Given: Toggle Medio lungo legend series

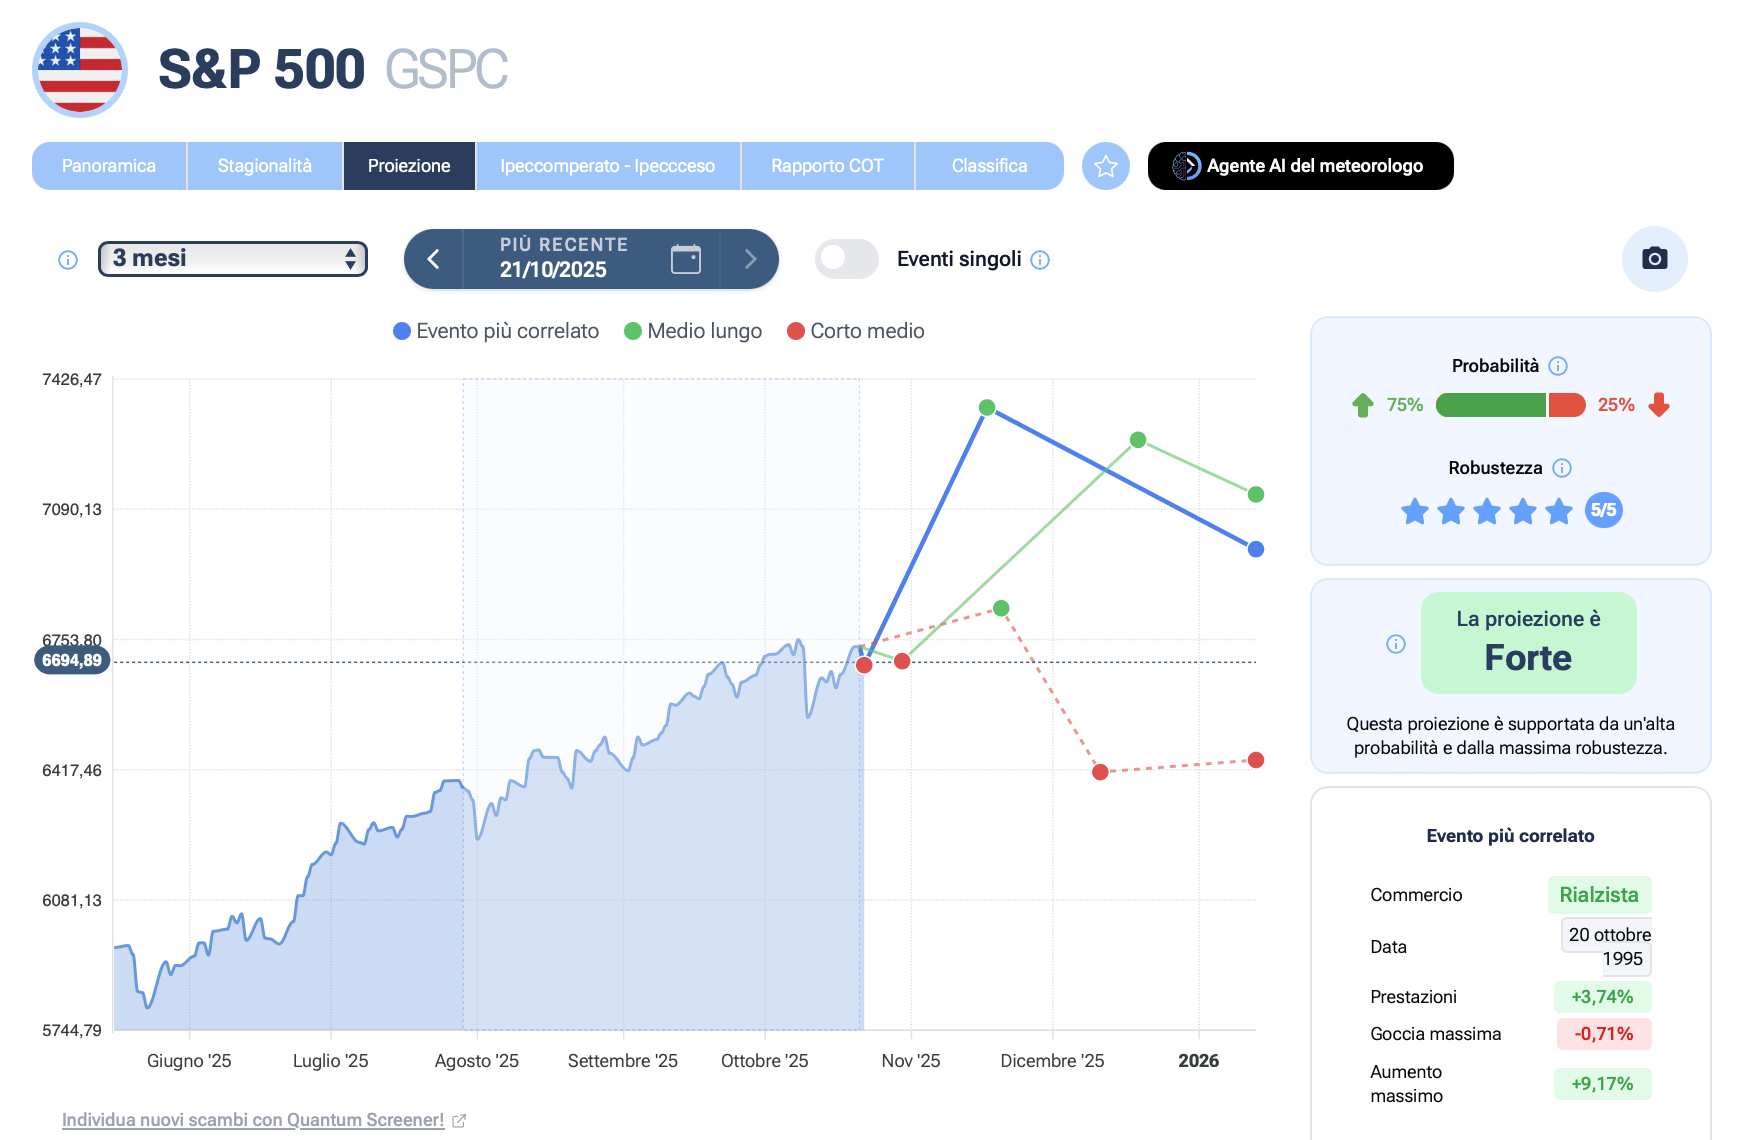Looking at the screenshot, I should pos(692,331).
